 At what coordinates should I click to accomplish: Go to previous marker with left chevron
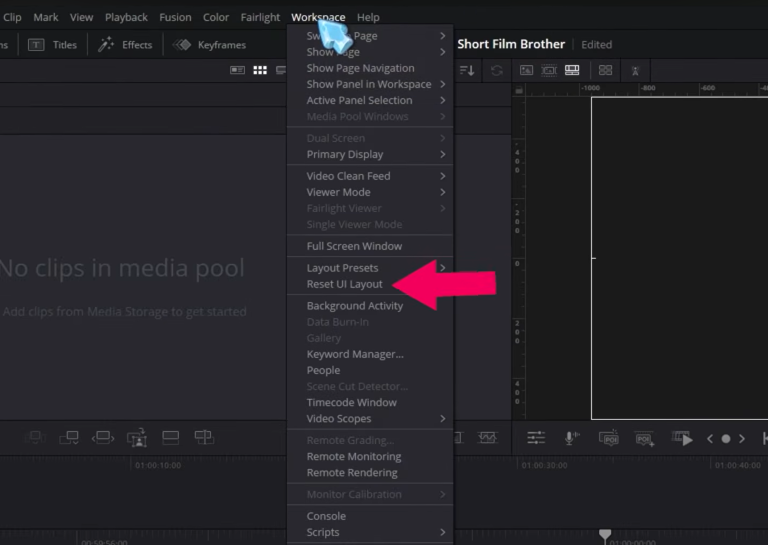coord(710,439)
